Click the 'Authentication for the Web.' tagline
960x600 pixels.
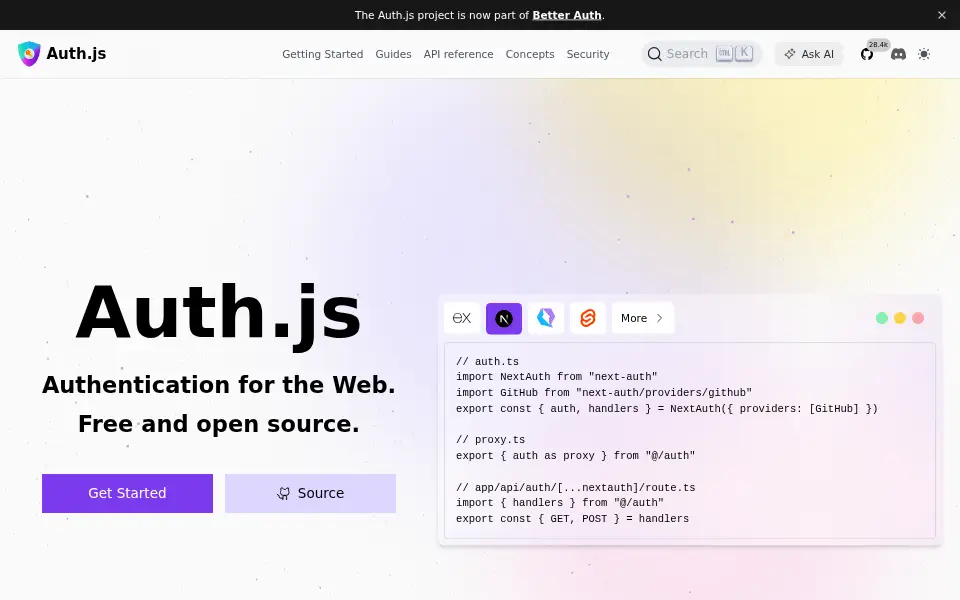coord(219,385)
